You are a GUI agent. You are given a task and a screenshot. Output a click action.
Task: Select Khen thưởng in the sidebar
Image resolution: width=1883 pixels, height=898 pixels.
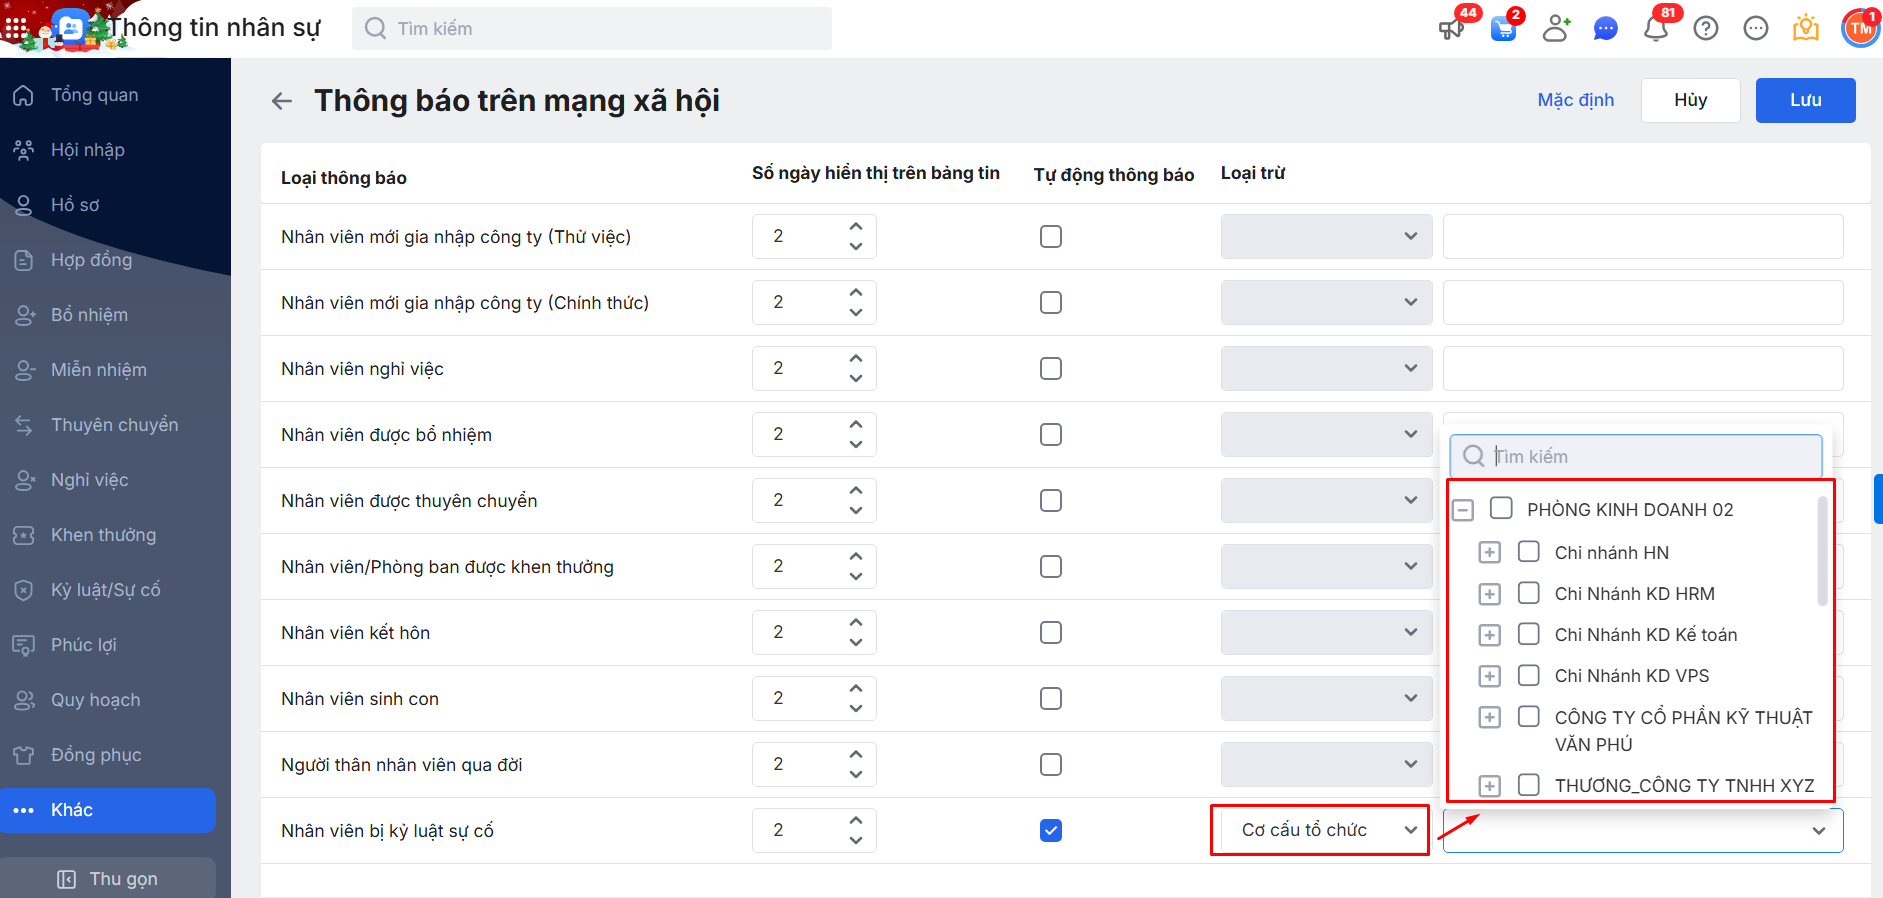point(103,535)
